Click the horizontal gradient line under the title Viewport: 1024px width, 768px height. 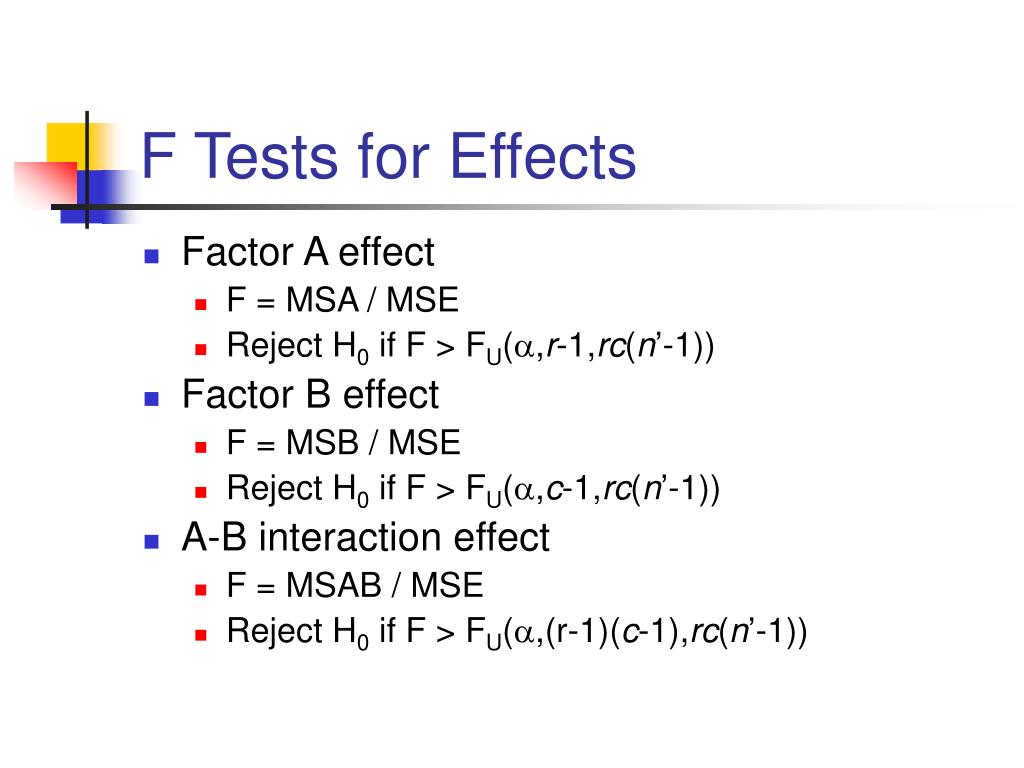point(522,207)
